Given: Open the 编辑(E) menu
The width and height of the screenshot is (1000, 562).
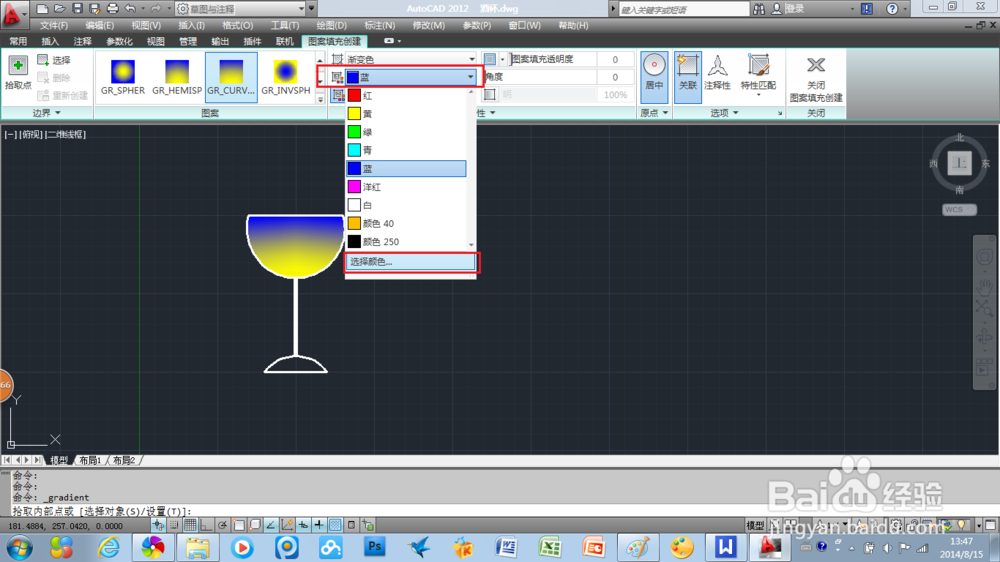Looking at the screenshot, I should pos(99,26).
